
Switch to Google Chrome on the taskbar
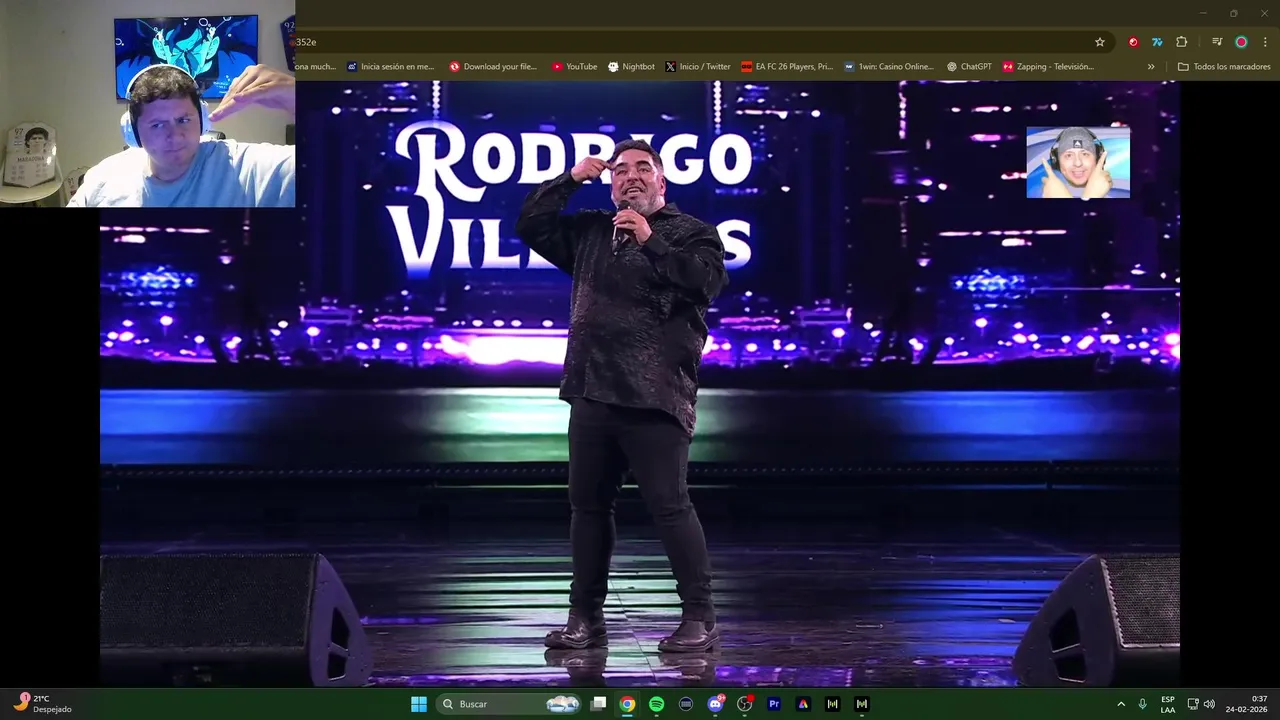coord(627,704)
